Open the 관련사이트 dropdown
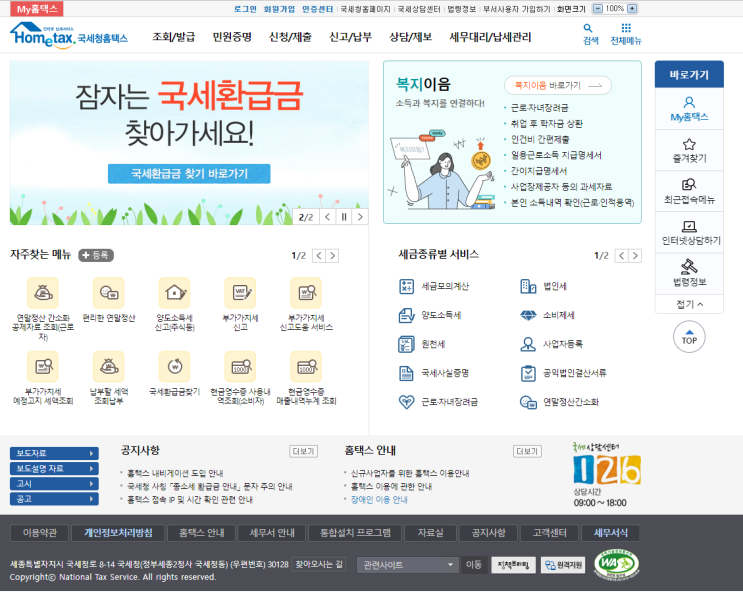The width and height of the screenshot is (743, 595). click(407, 565)
